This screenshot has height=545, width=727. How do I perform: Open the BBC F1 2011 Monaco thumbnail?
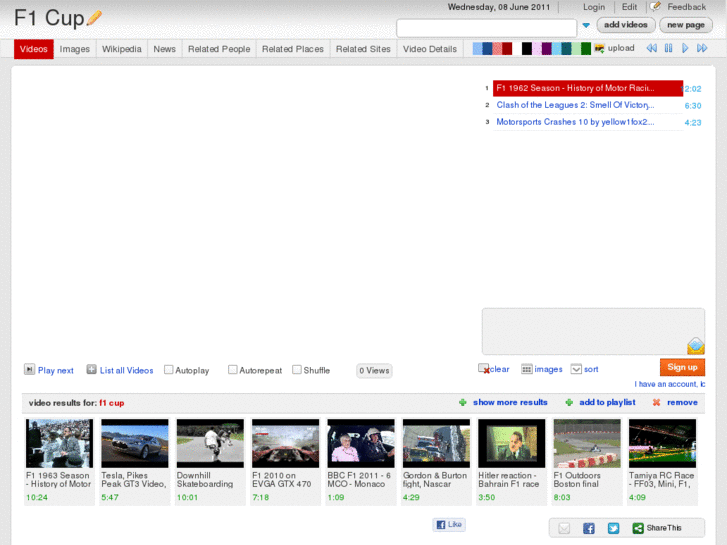pos(361,443)
